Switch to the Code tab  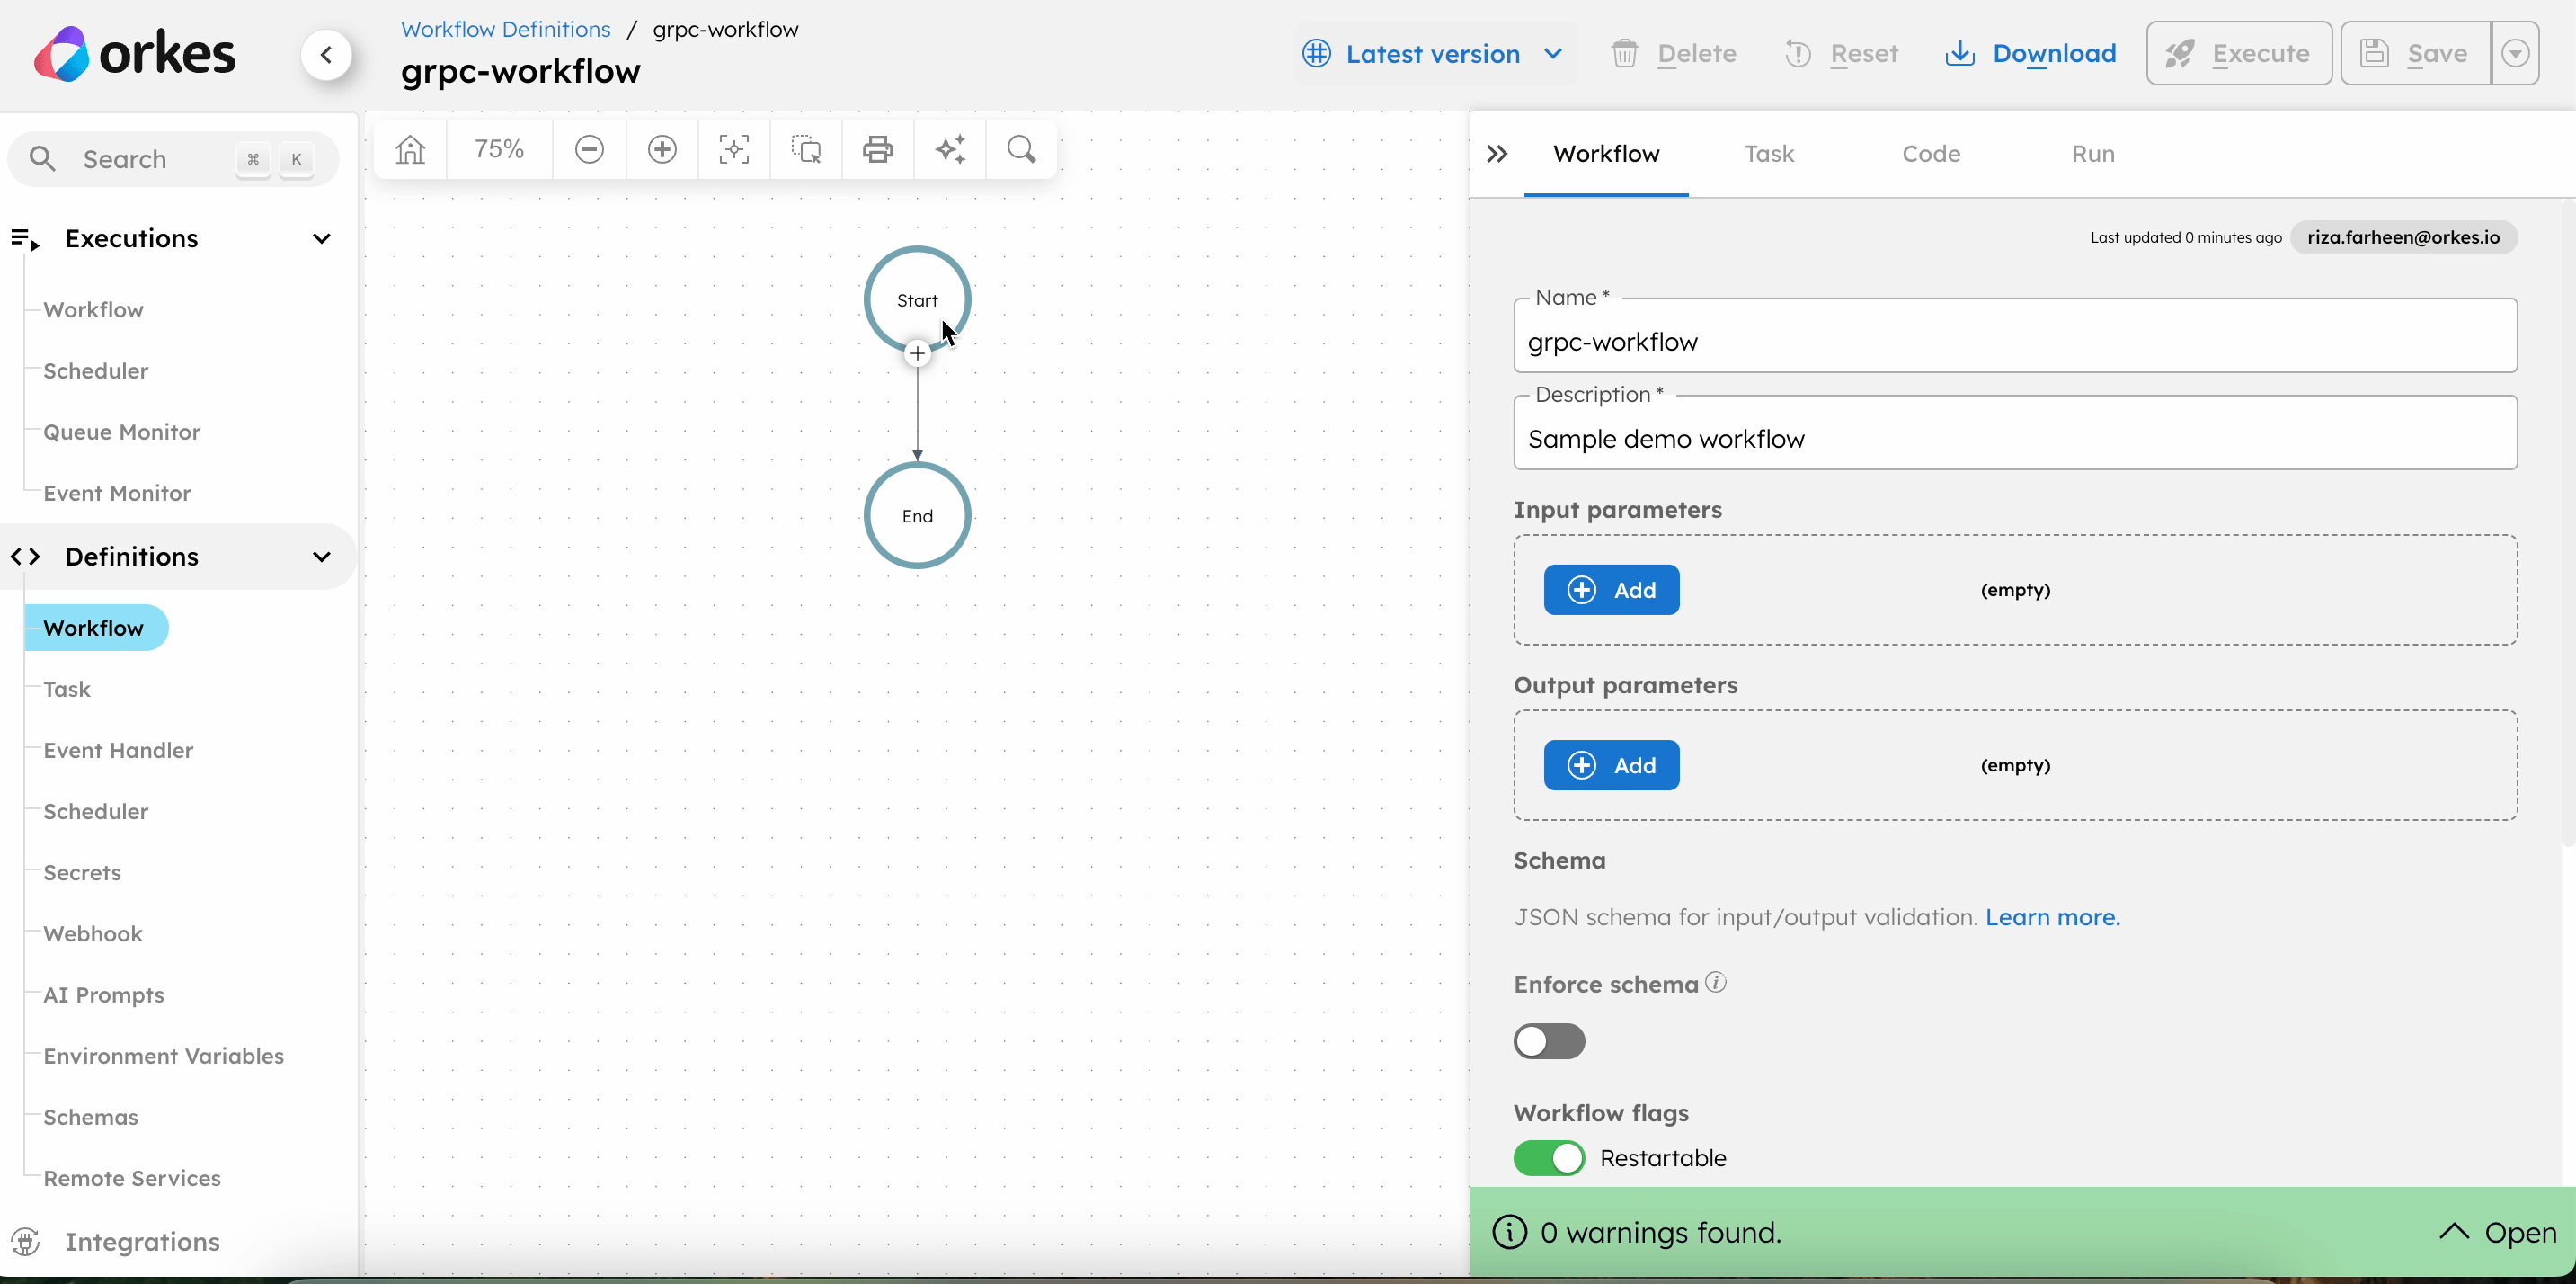pyautogui.click(x=1931, y=154)
